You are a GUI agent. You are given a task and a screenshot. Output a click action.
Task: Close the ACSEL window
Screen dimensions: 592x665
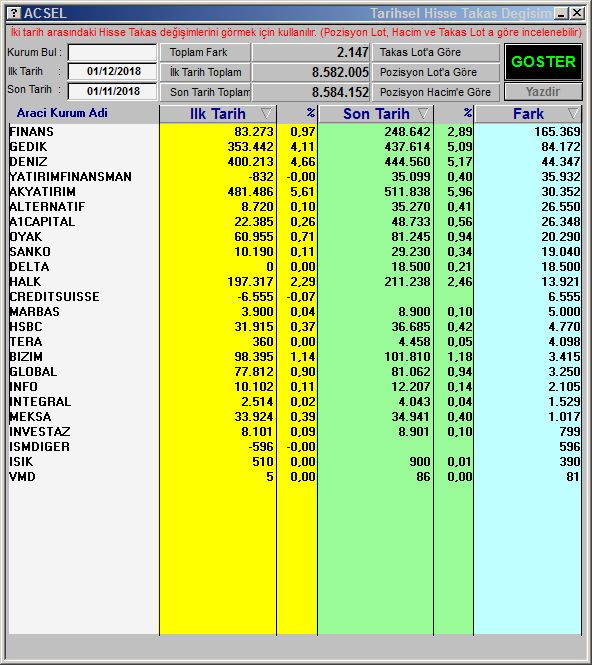coord(576,14)
